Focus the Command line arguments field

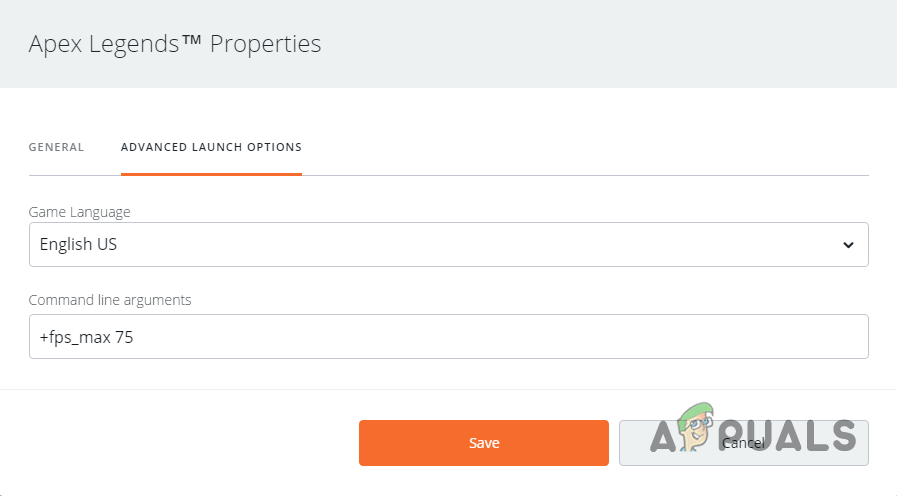pyautogui.click(x=448, y=337)
